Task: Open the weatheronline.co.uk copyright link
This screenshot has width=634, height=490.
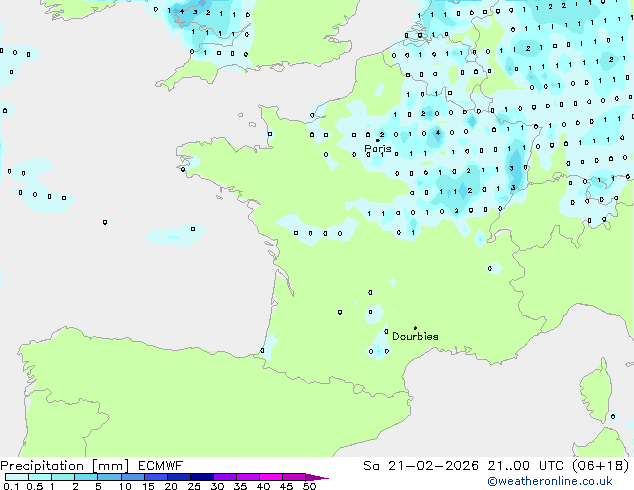Action: tap(550, 481)
